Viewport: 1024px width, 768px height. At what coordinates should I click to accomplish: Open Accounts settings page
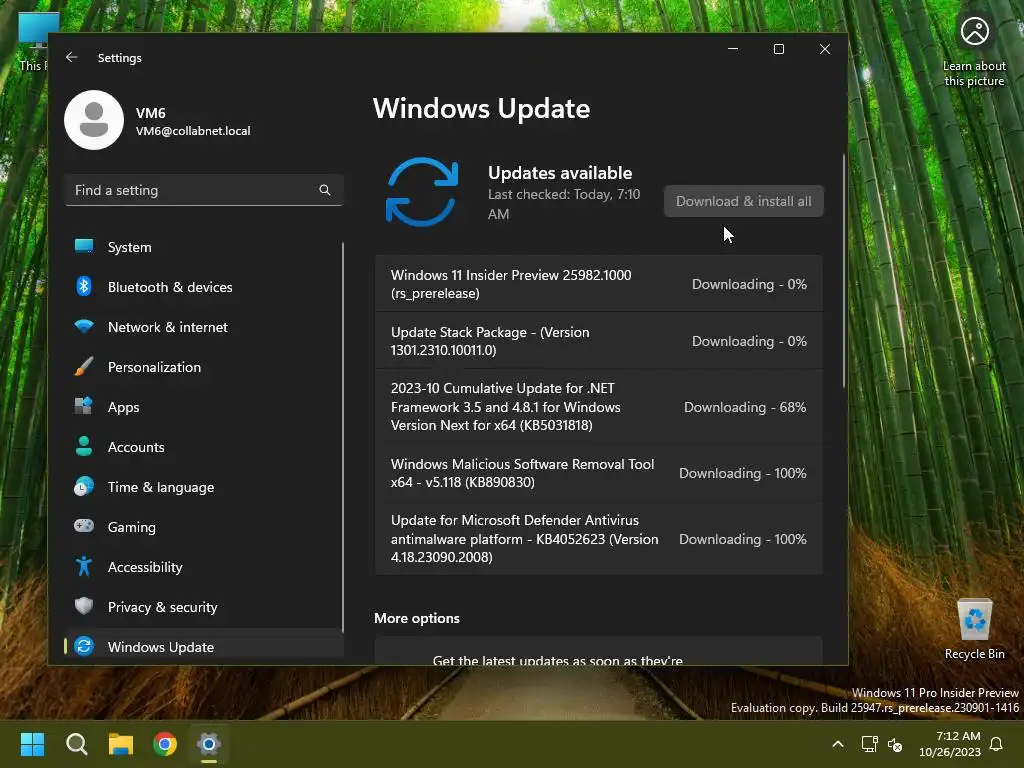coord(204,447)
